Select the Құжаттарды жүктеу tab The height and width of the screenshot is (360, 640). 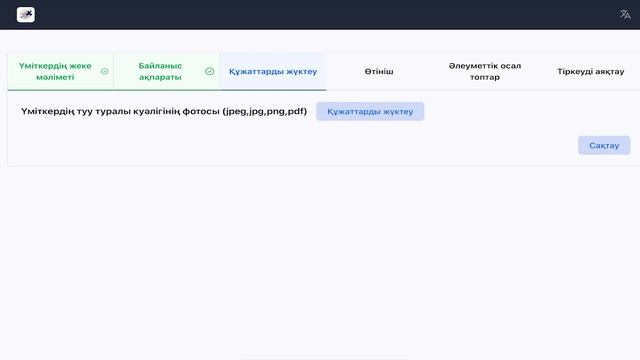click(x=273, y=71)
